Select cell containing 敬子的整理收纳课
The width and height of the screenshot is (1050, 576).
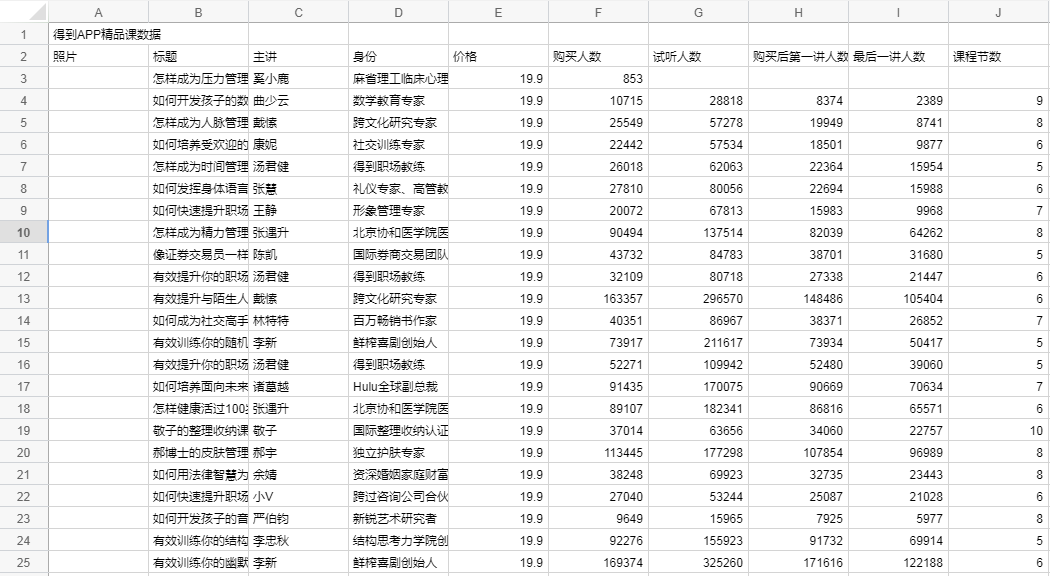point(198,431)
